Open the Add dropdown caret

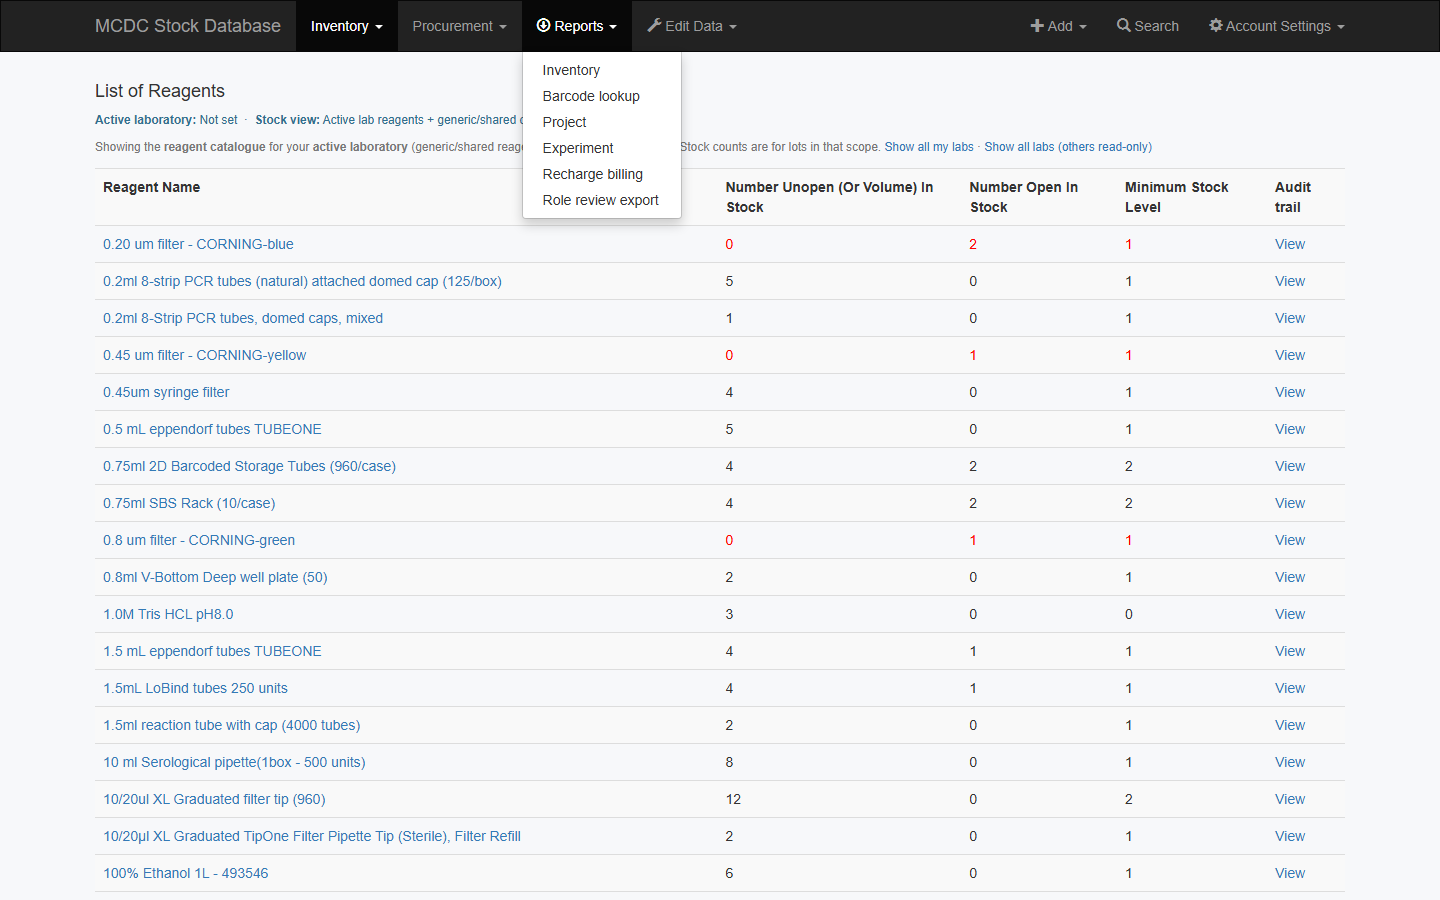pos(1083,27)
